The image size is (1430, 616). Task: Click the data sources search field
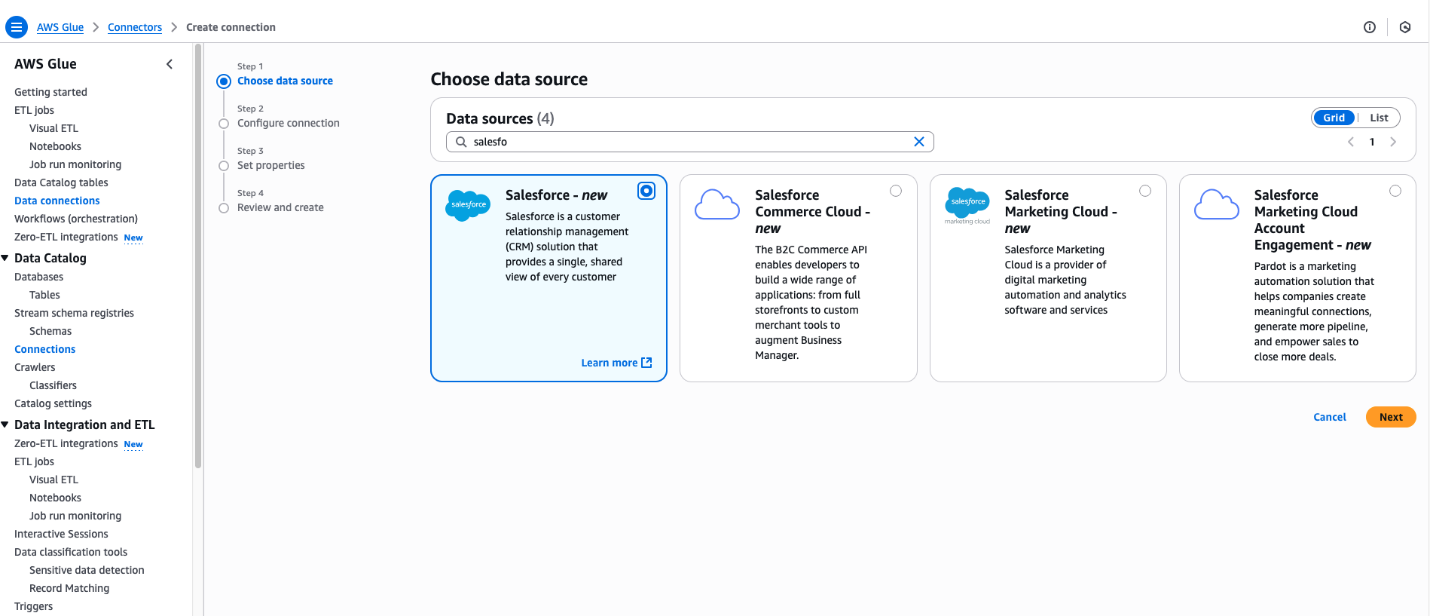click(x=690, y=142)
